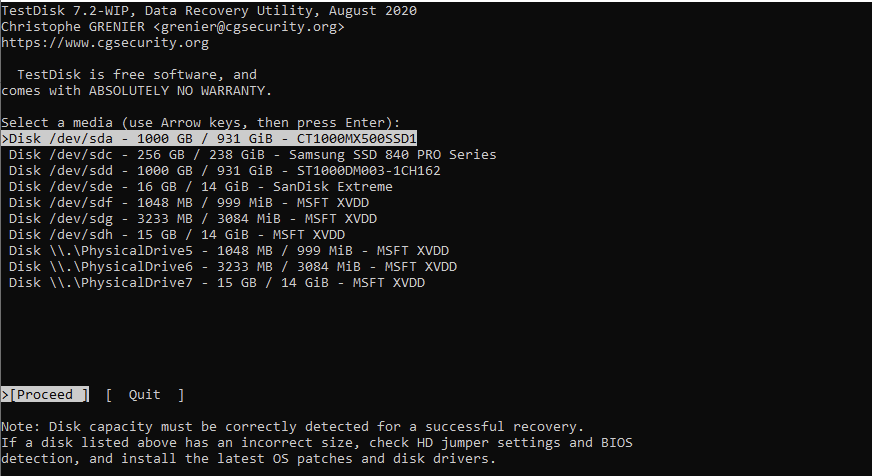
Task: Select the PhysicalDrive5 disk entry
Action: point(228,251)
